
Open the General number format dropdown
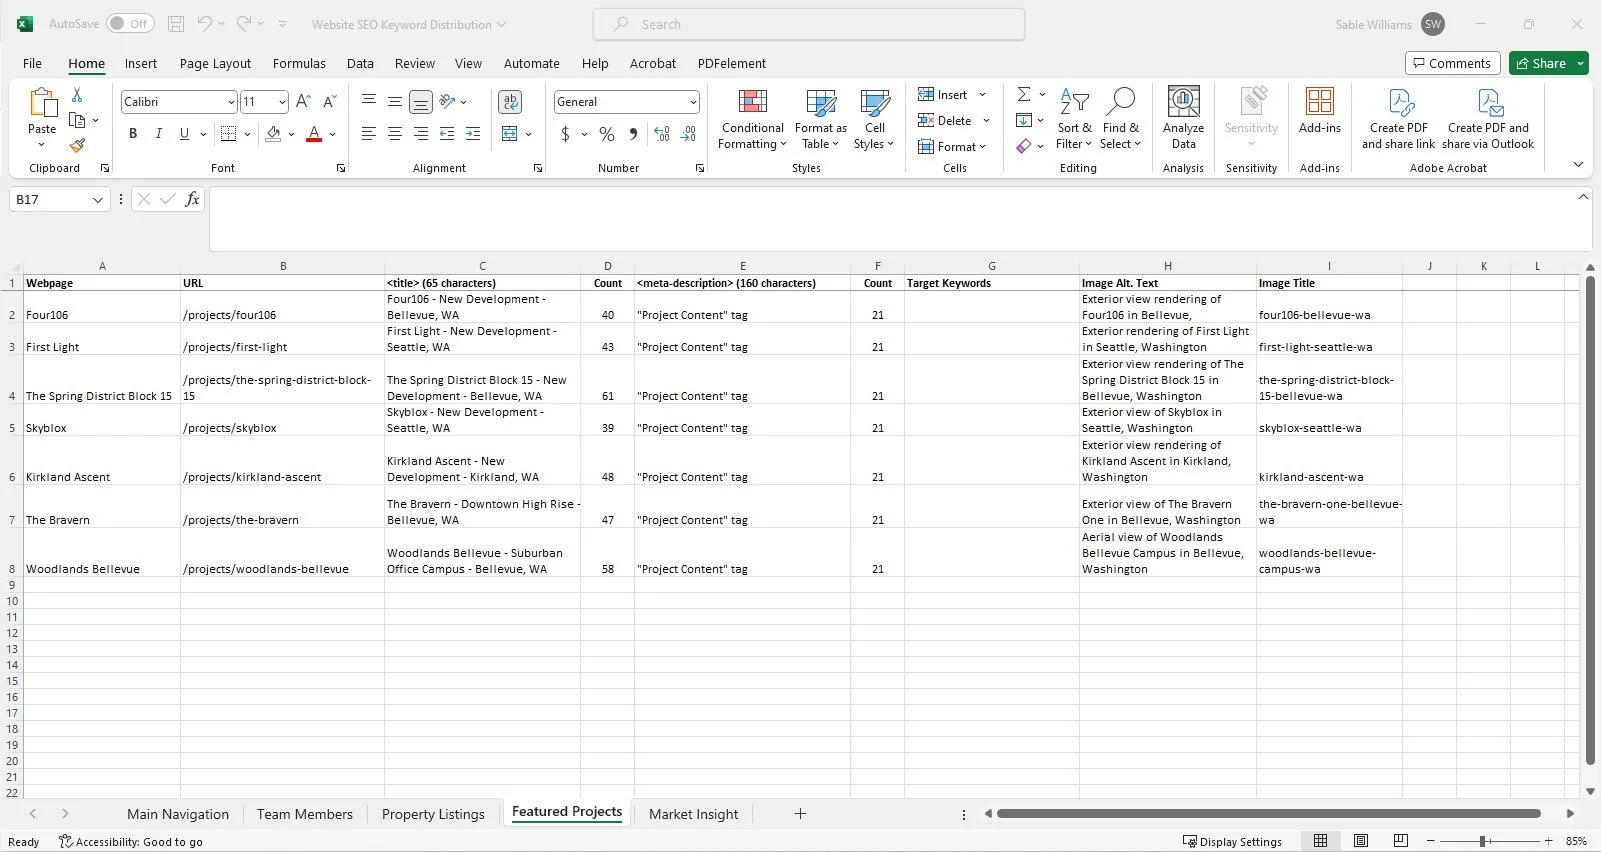coord(693,102)
